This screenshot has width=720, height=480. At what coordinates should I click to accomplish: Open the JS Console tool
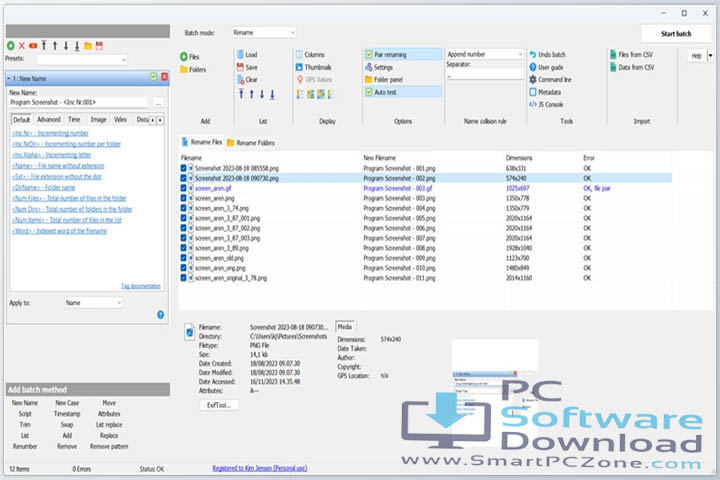pyautogui.click(x=546, y=104)
